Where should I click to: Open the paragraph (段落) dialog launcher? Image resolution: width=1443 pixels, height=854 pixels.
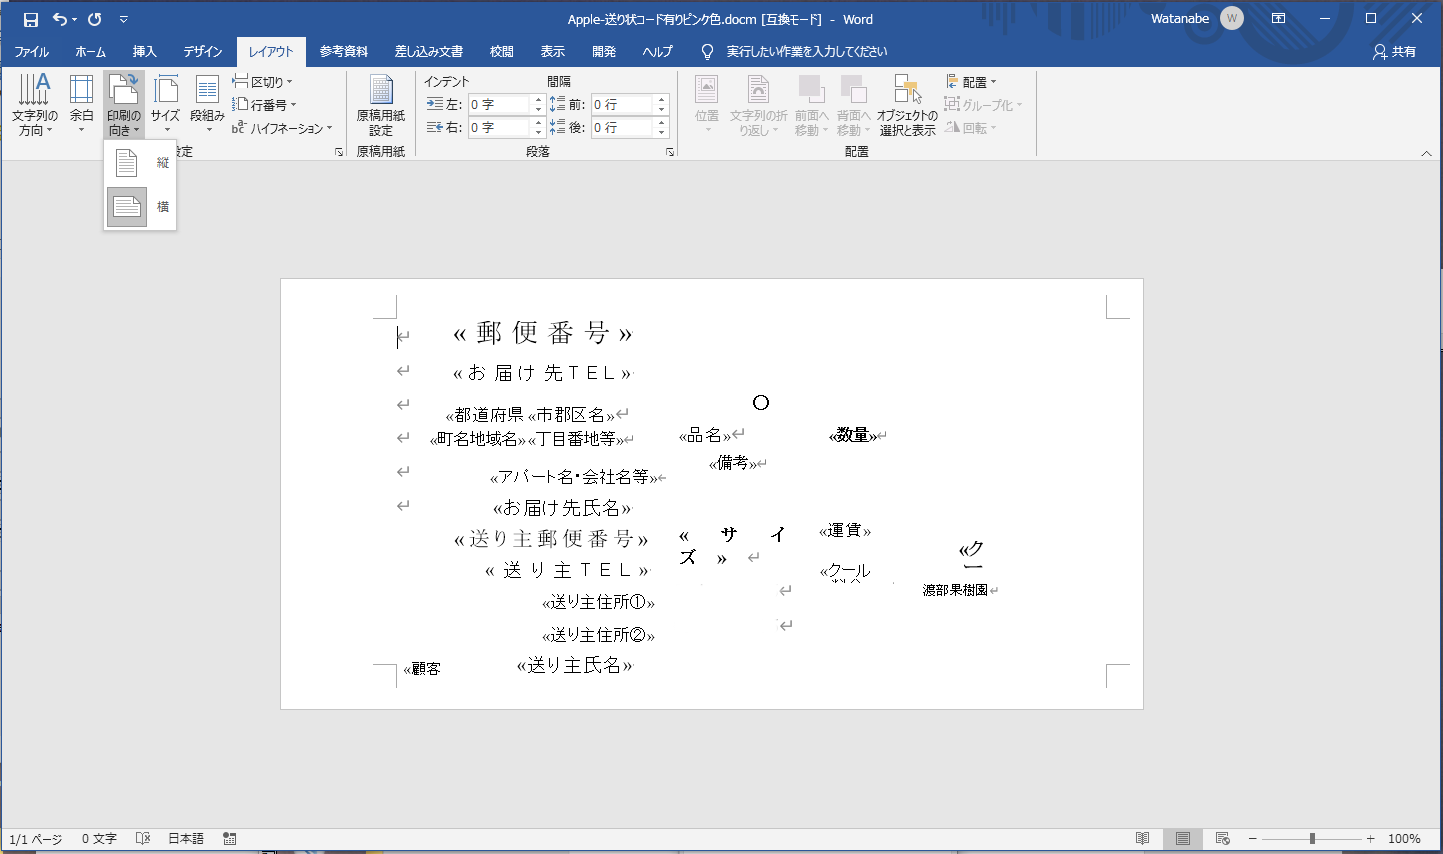[x=670, y=152]
